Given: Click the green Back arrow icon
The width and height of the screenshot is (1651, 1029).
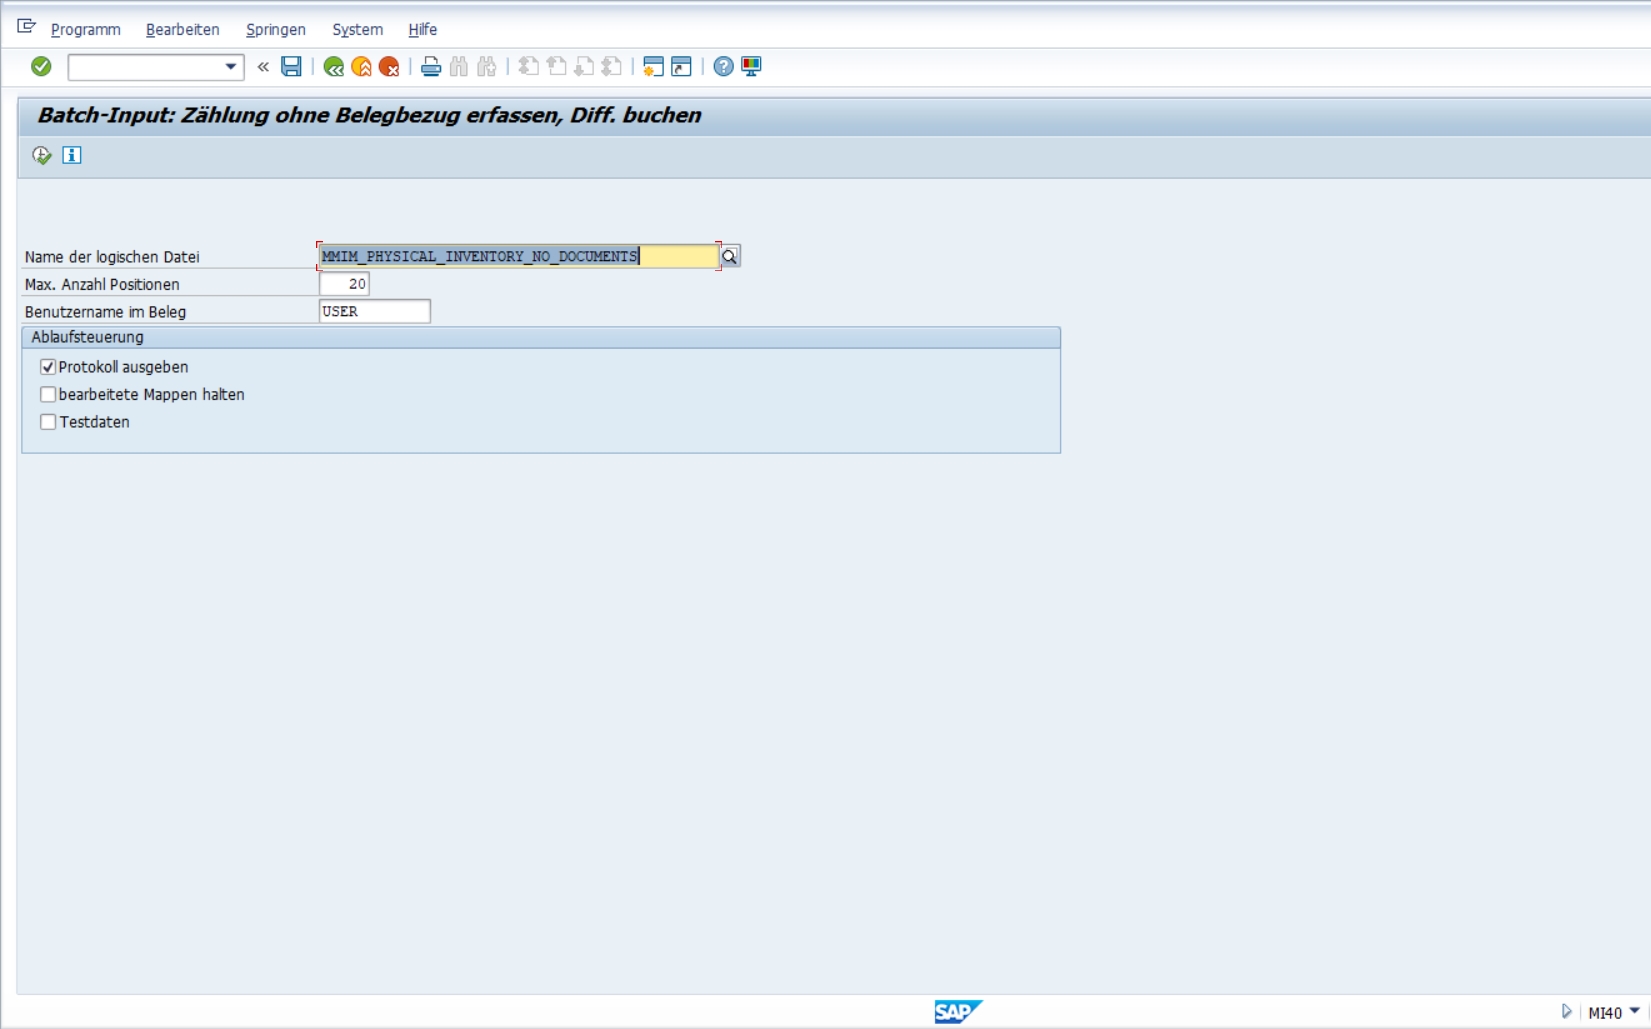Looking at the screenshot, I should point(334,67).
